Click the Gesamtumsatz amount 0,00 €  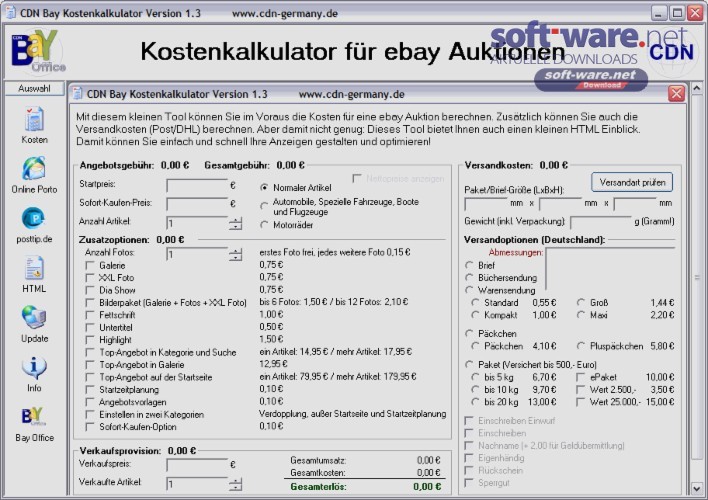pyautogui.click(x=428, y=460)
